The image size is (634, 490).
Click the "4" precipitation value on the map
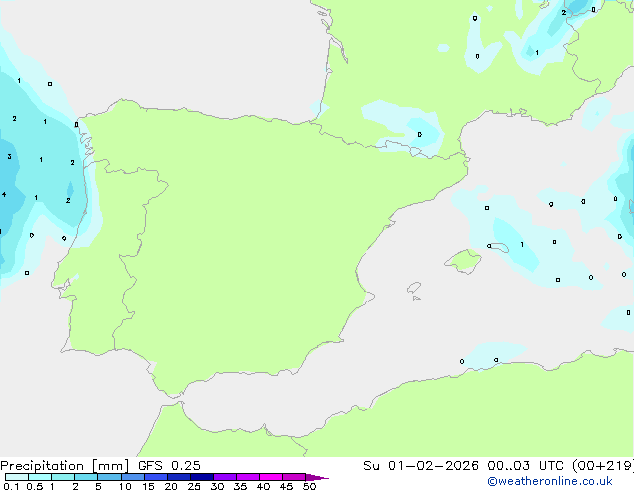(4, 194)
